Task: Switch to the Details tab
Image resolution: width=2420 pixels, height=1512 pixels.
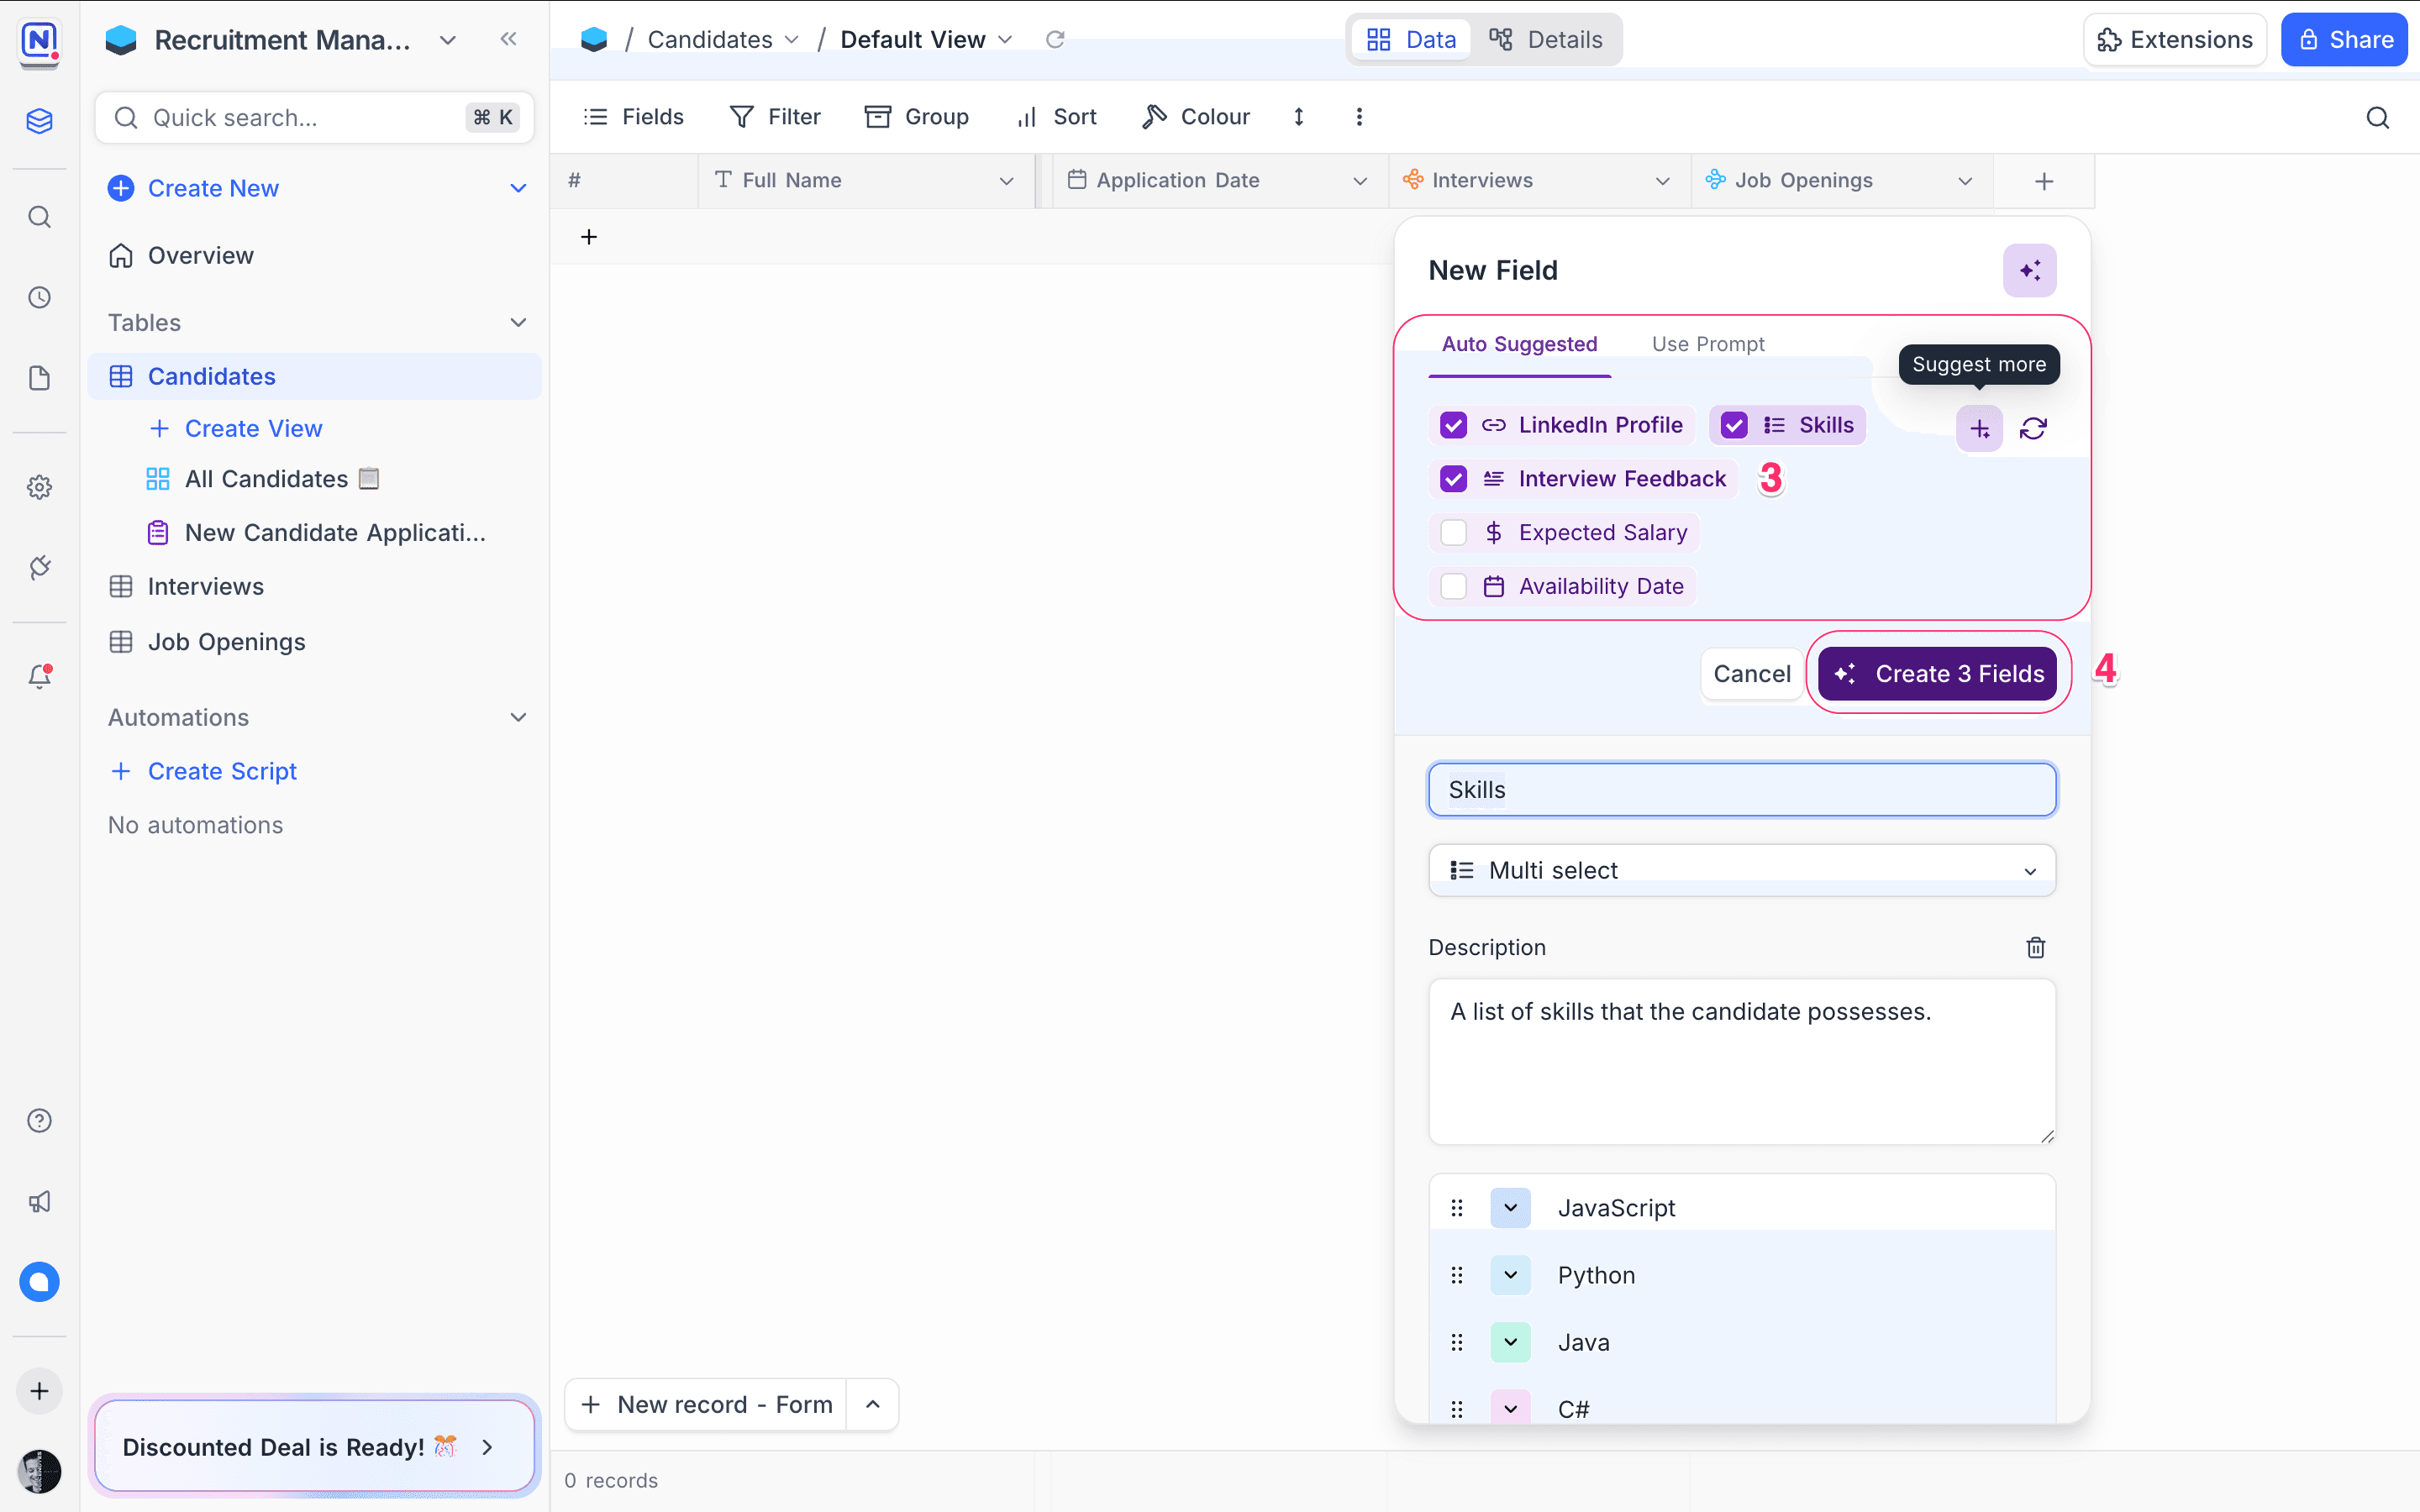Action: [1547, 39]
